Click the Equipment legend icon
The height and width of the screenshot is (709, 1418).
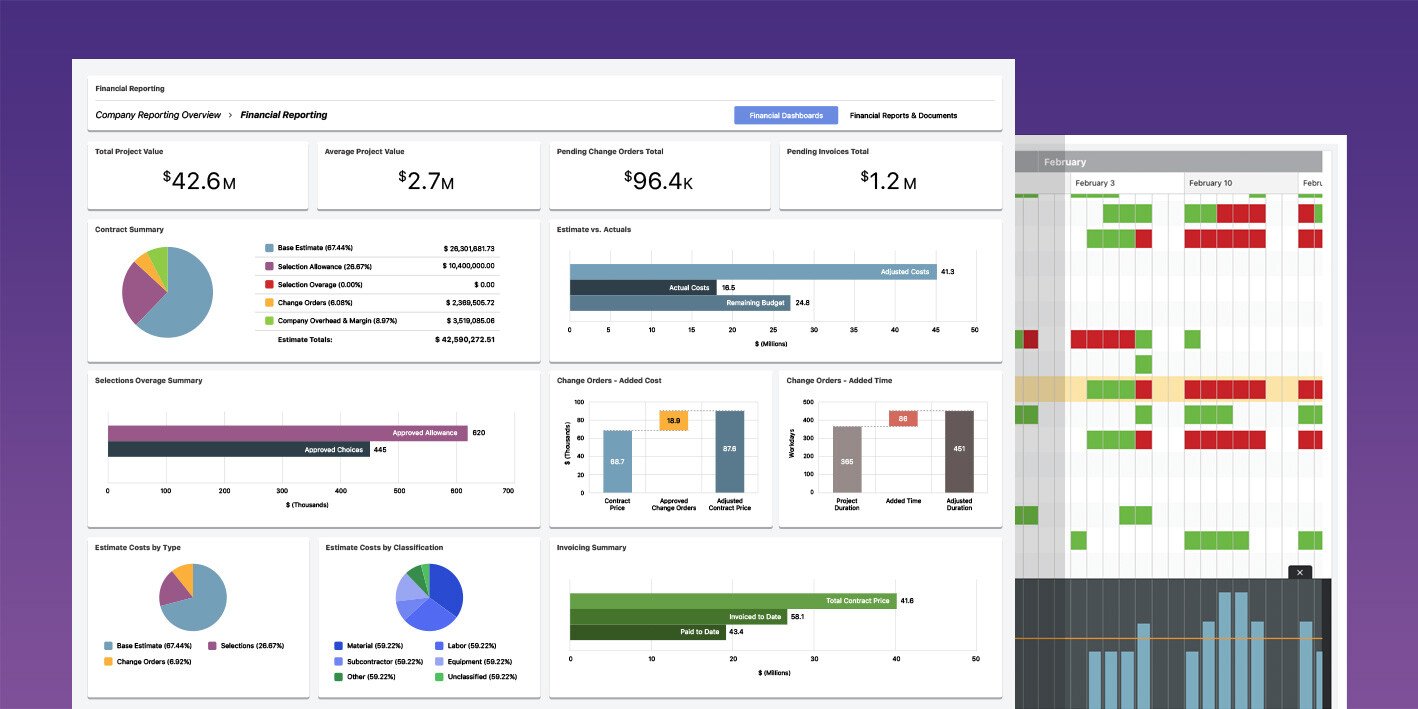tap(438, 661)
